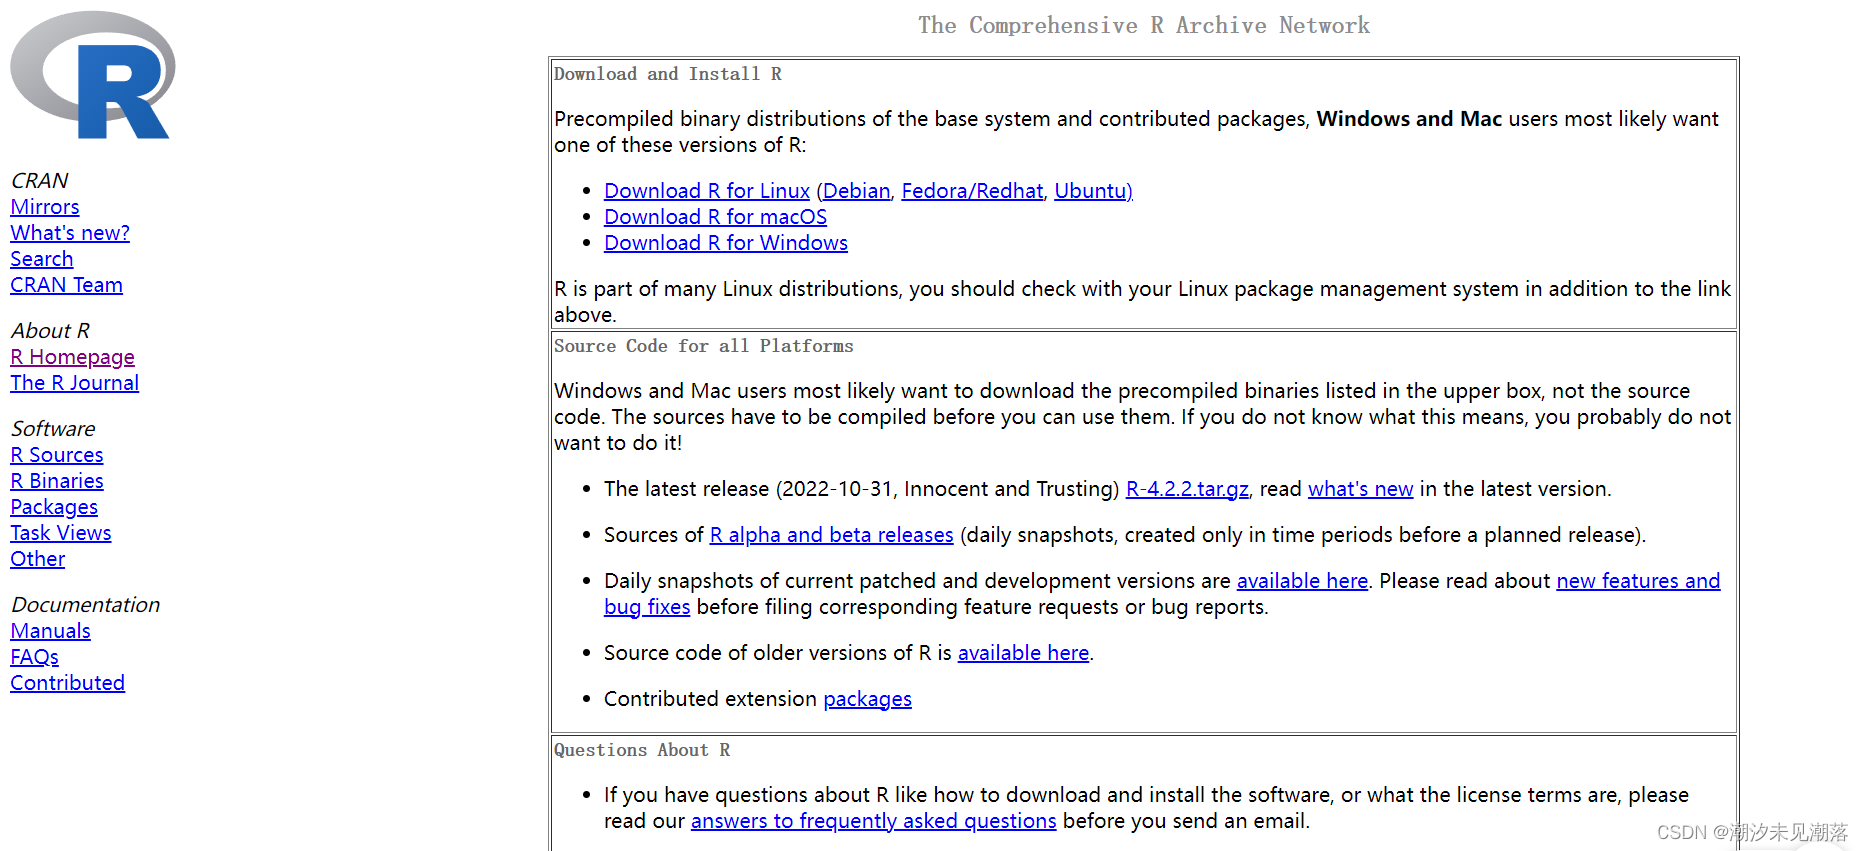Open the R Sources link
The height and width of the screenshot is (851, 1864).
pos(57,455)
